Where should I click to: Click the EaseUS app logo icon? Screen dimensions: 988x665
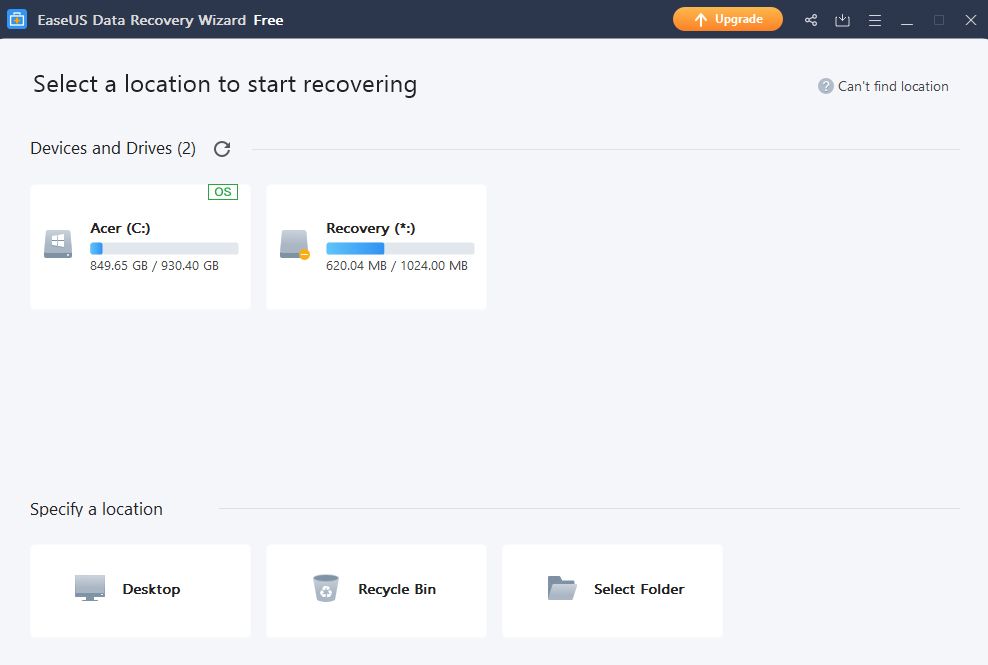click(x=17, y=20)
